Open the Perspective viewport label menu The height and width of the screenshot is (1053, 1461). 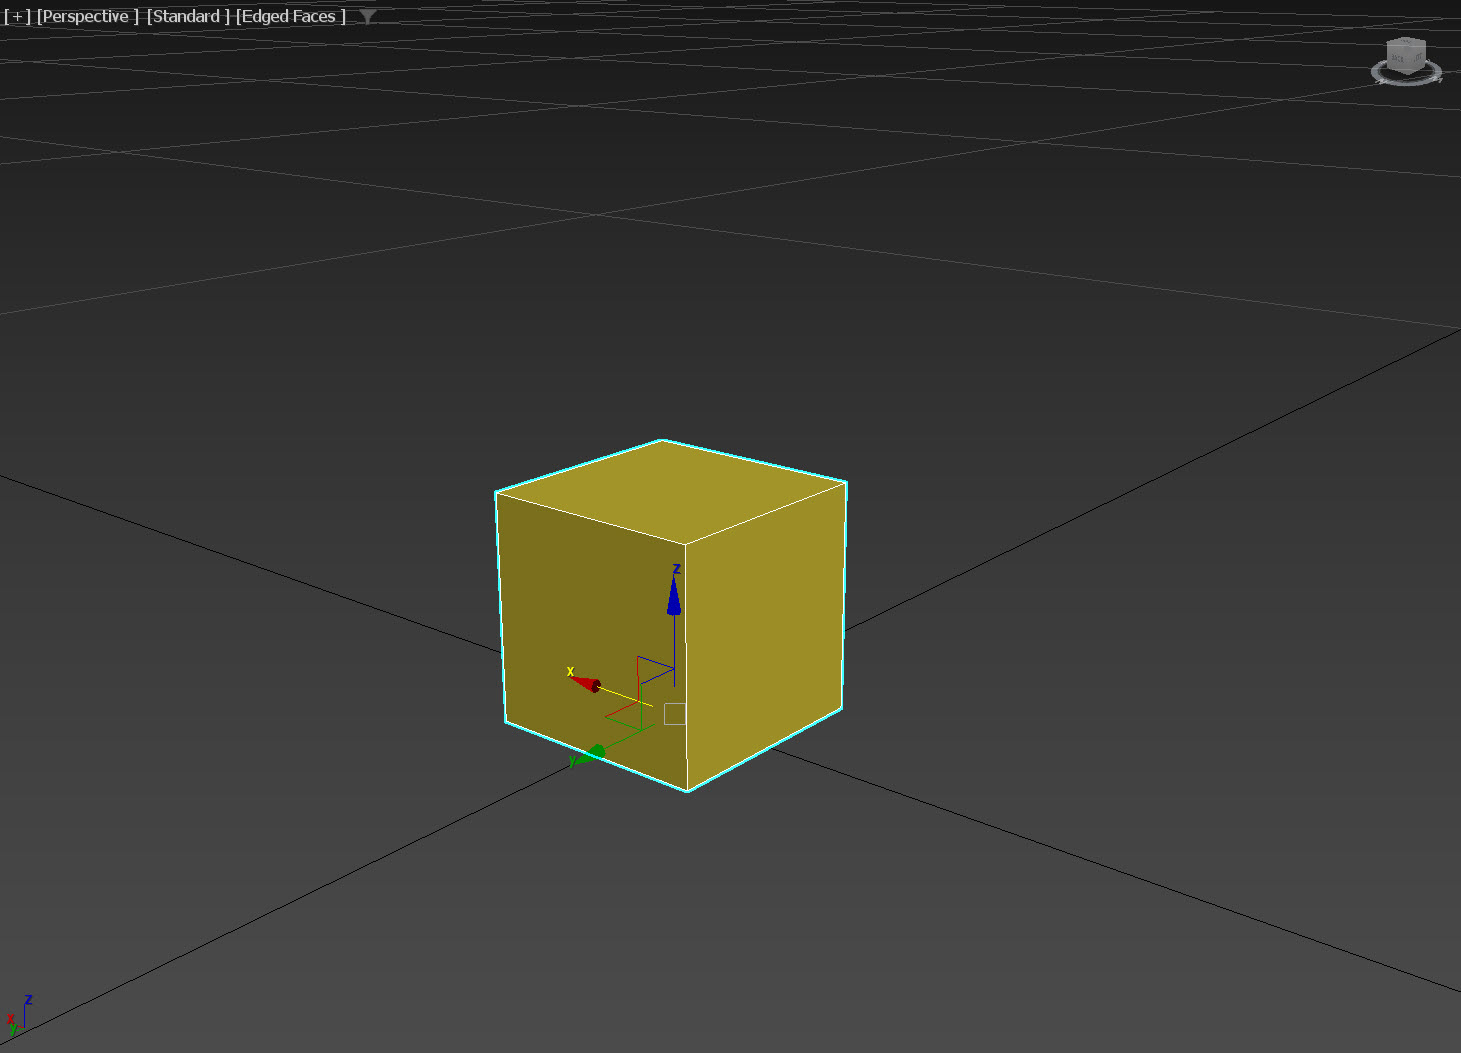pos(88,16)
